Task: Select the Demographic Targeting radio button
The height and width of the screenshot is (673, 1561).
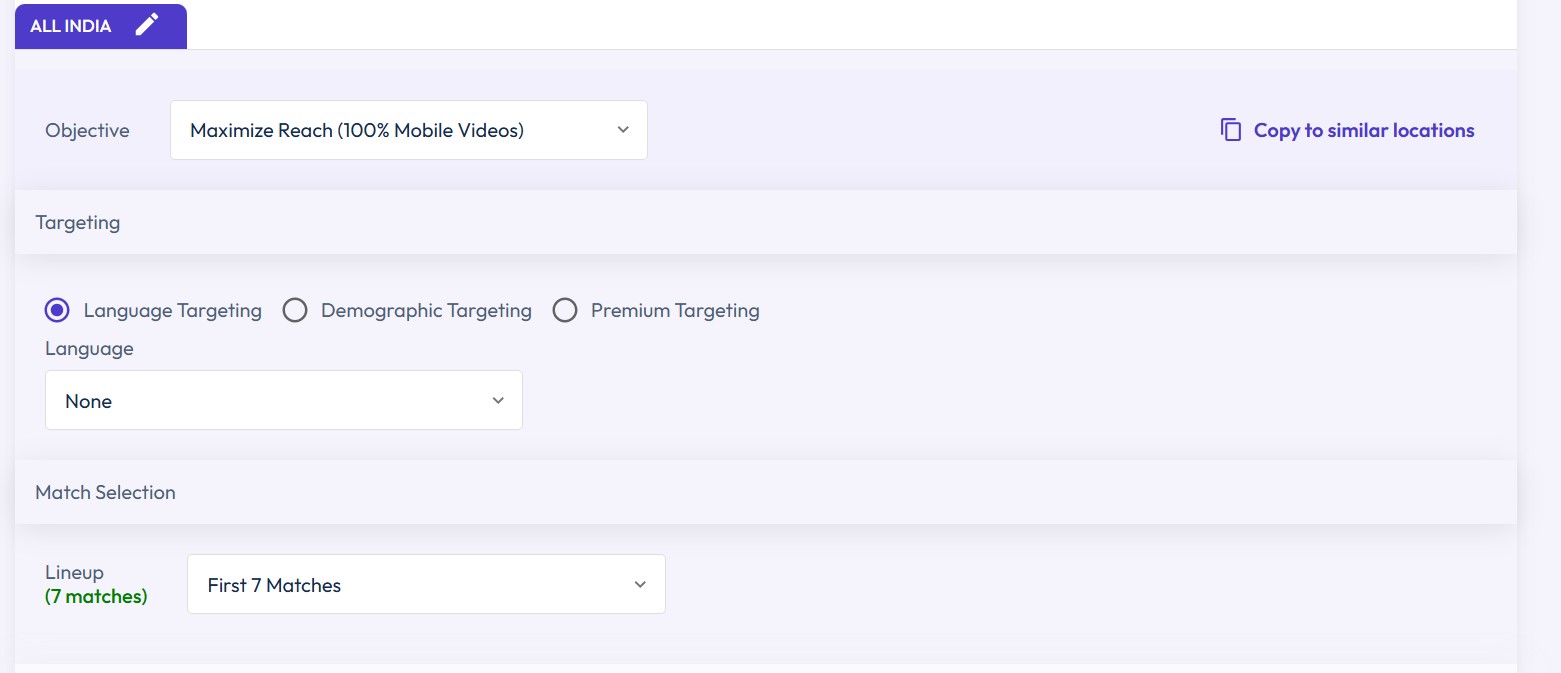Action: (295, 310)
